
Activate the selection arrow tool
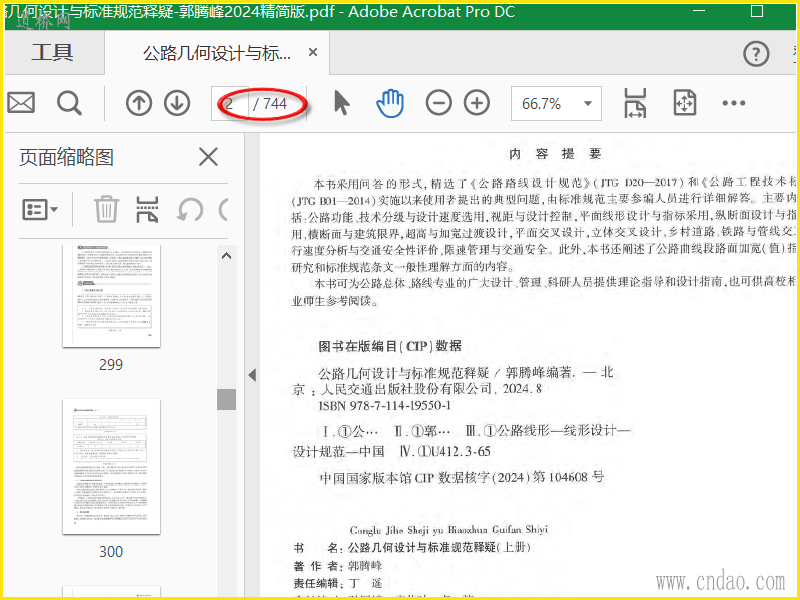pyautogui.click(x=341, y=103)
